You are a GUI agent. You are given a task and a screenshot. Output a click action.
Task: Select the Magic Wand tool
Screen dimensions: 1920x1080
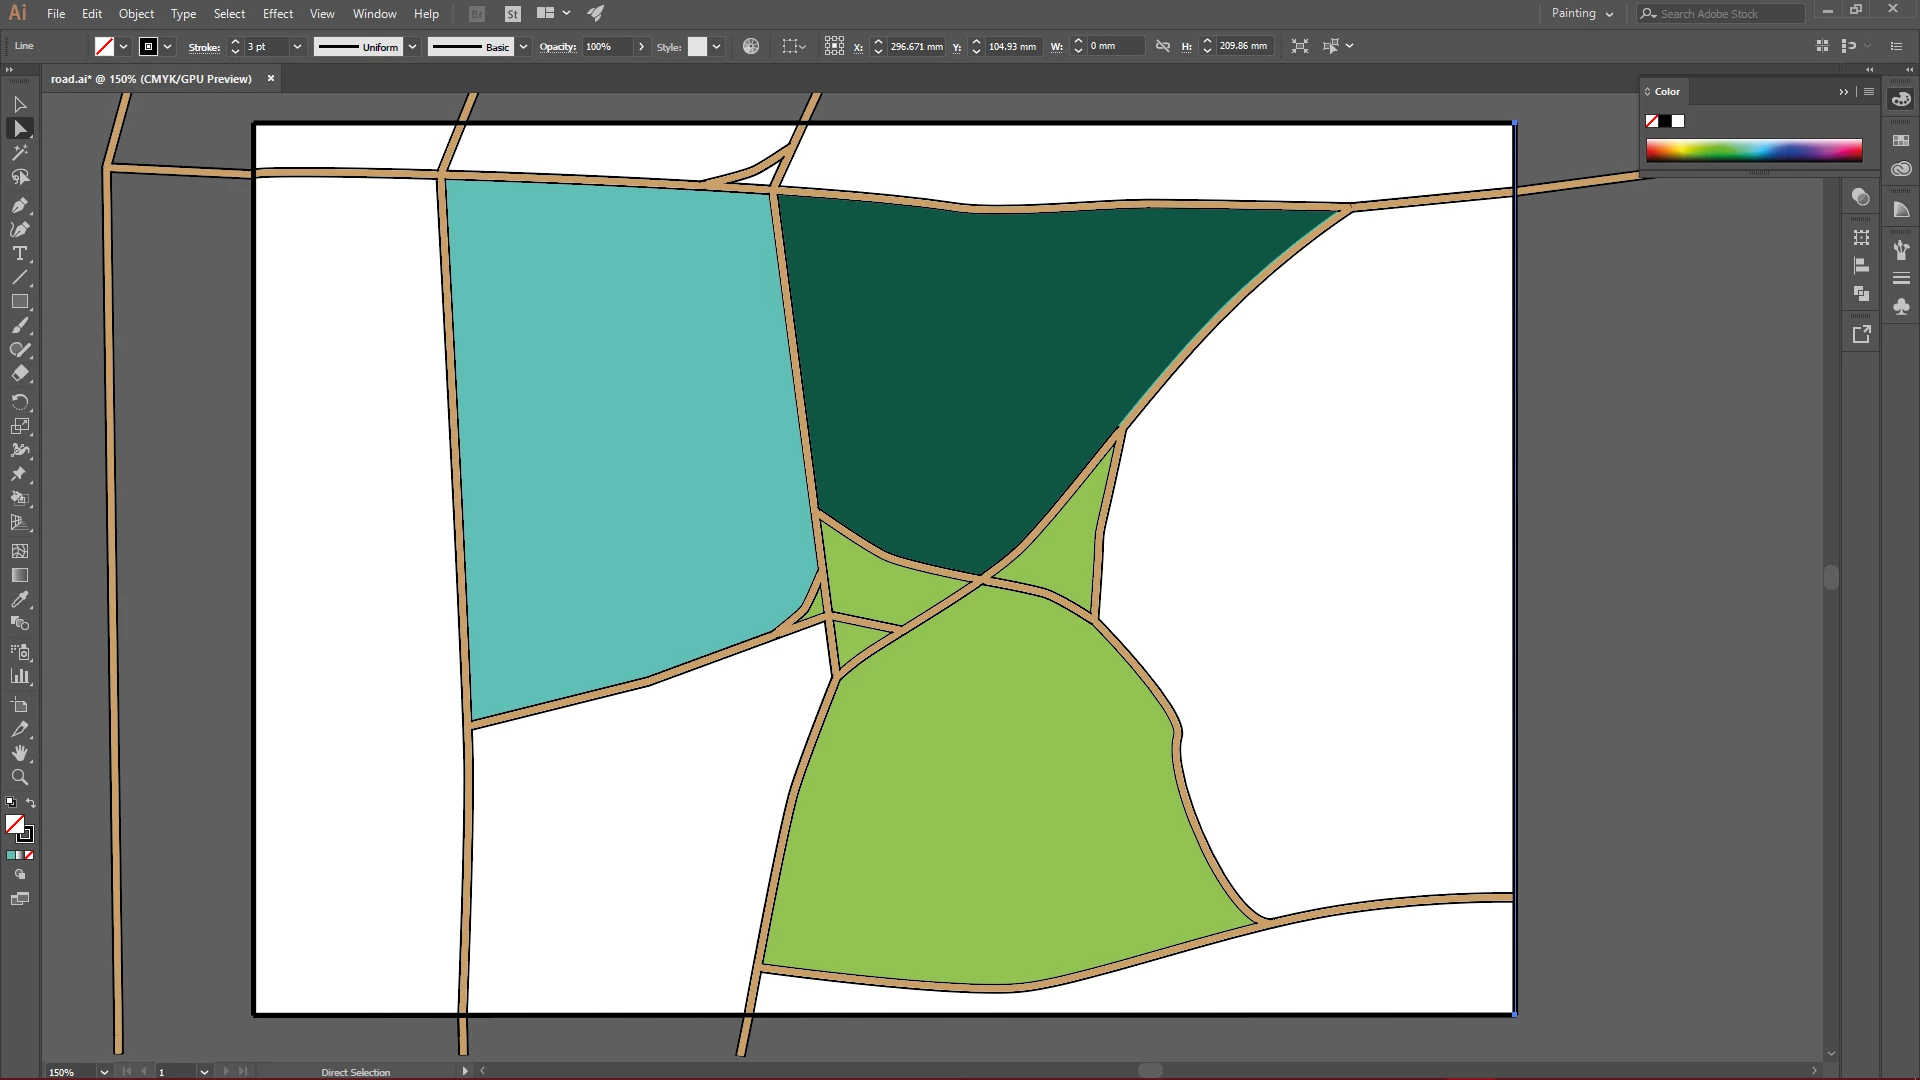(x=19, y=152)
